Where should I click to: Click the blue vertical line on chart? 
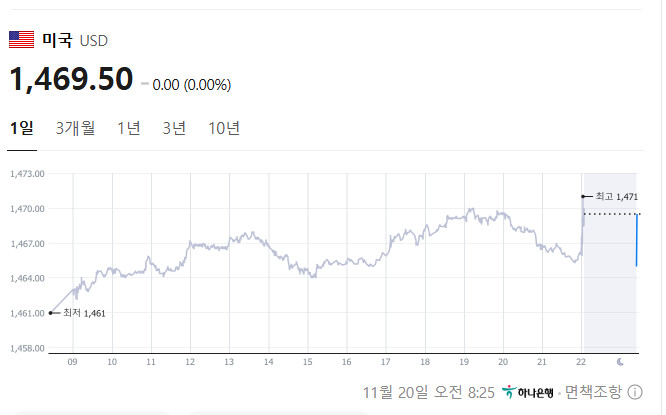636,240
